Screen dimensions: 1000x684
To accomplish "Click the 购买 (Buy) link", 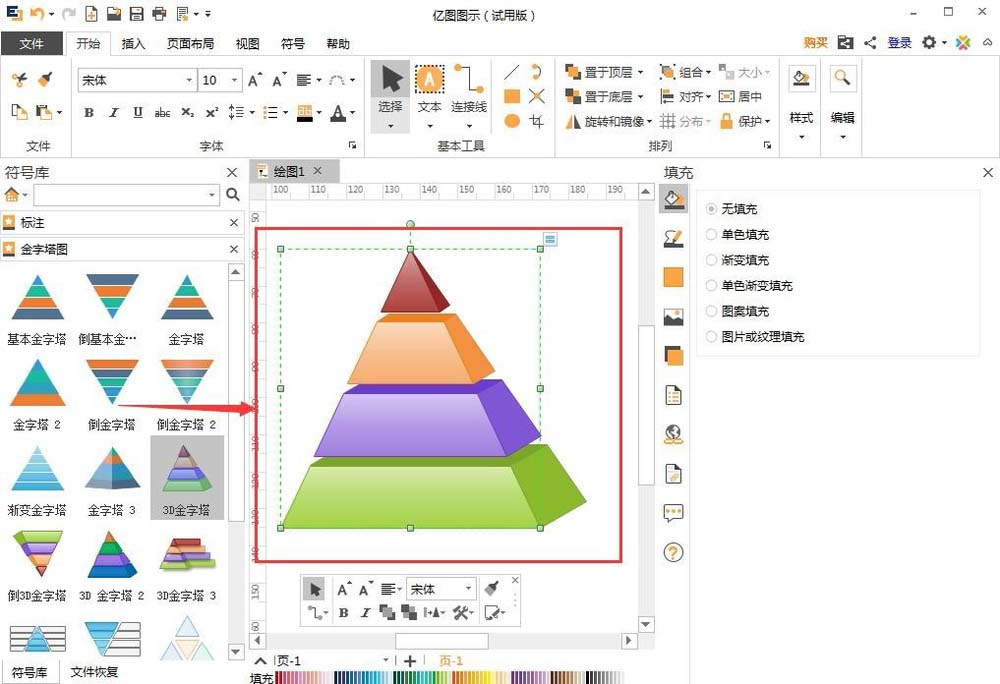I will click(x=814, y=43).
